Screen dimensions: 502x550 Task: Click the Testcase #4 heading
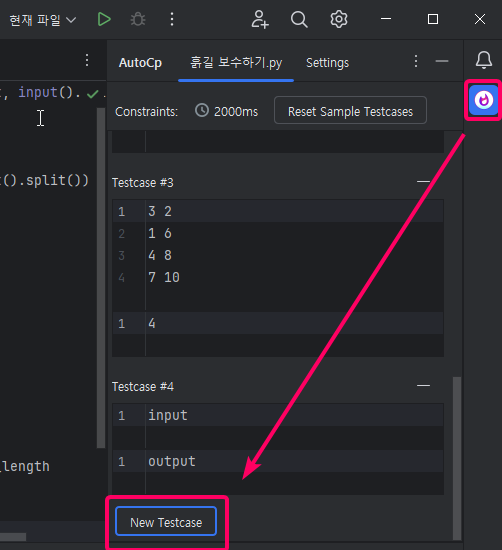[143, 387]
